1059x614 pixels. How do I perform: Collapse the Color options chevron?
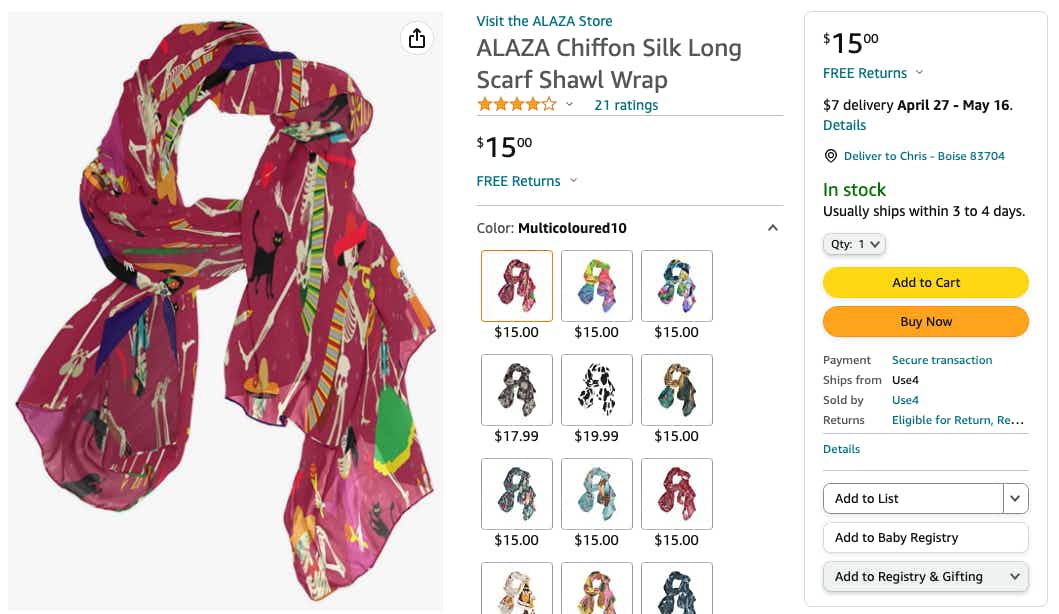pyautogui.click(x=772, y=228)
